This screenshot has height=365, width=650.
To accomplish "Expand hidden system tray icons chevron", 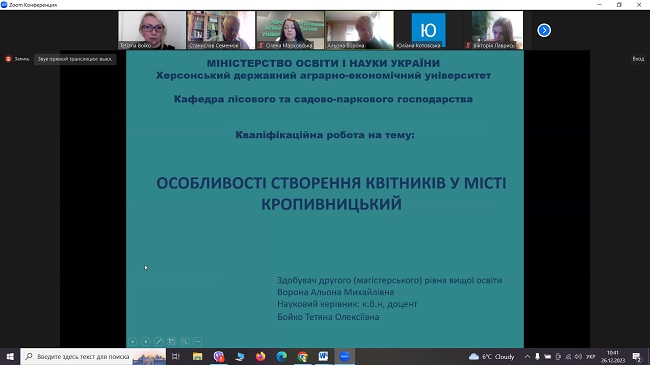I will tap(527, 357).
